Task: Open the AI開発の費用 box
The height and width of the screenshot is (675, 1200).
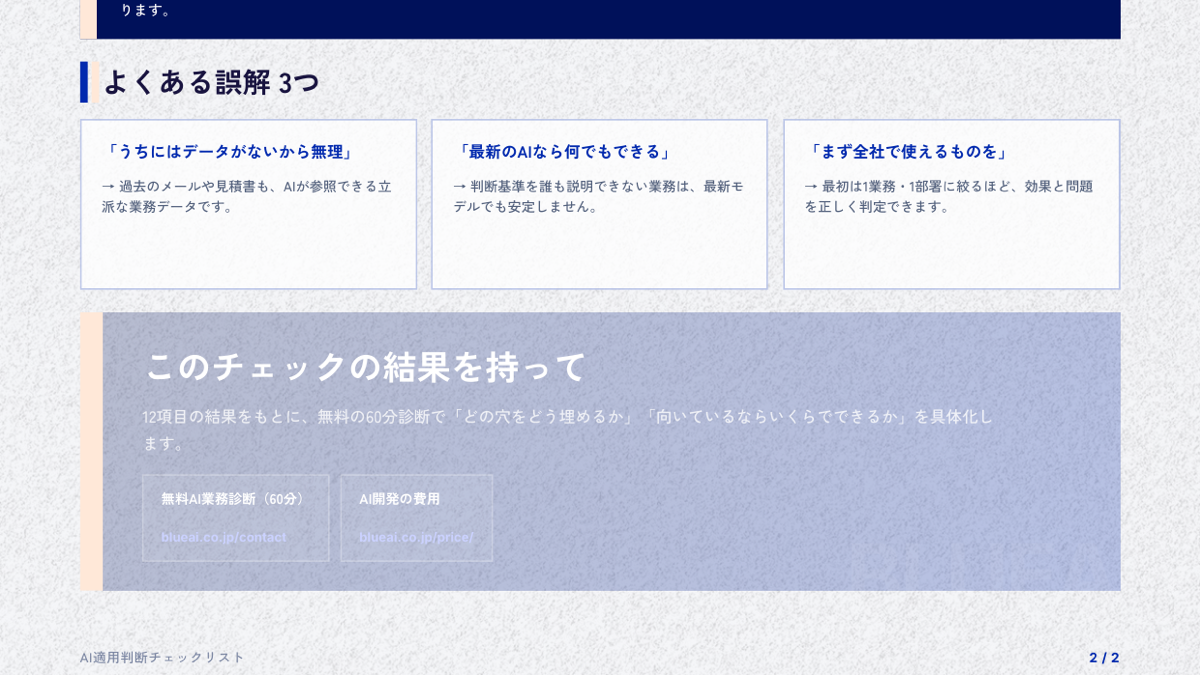Action: (416, 518)
